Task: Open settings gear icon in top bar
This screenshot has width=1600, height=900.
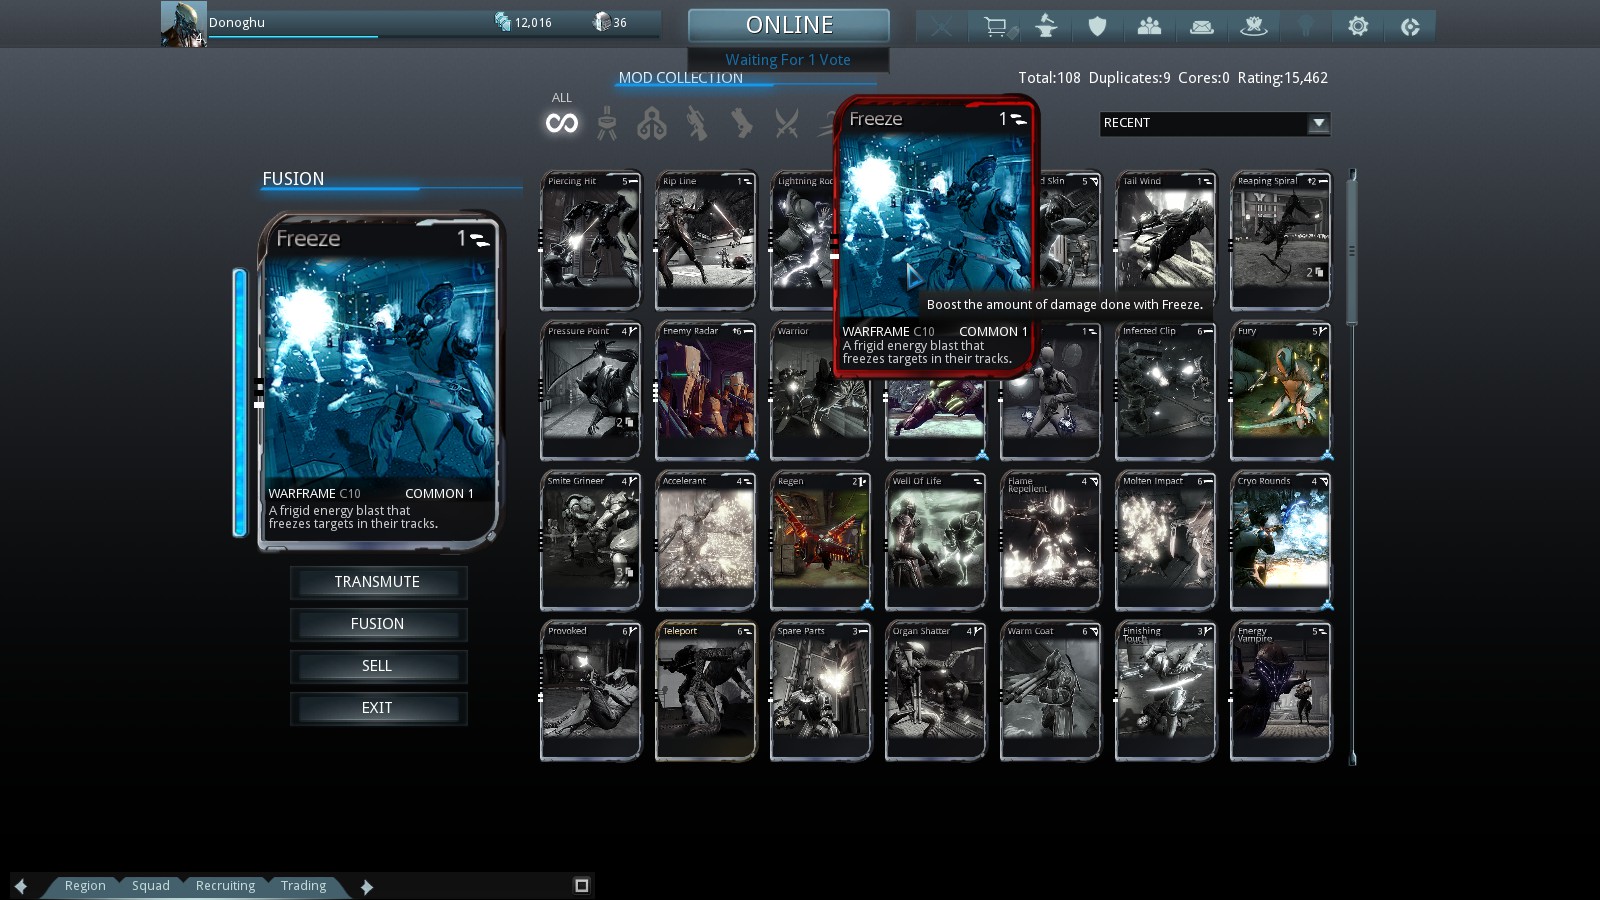Action: point(1357,27)
